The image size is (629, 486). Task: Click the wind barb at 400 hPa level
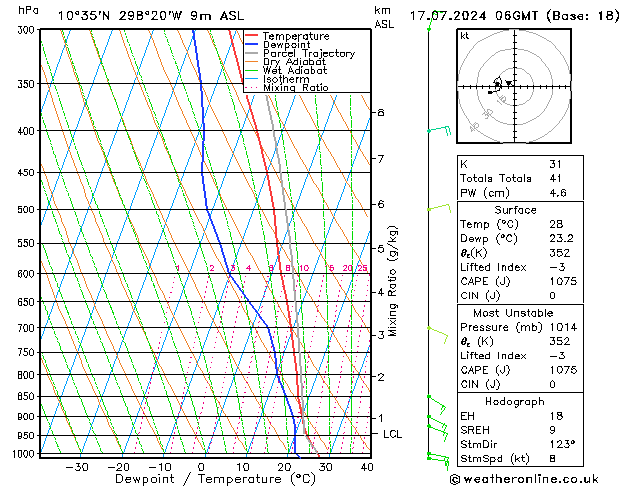(x=440, y=130)
